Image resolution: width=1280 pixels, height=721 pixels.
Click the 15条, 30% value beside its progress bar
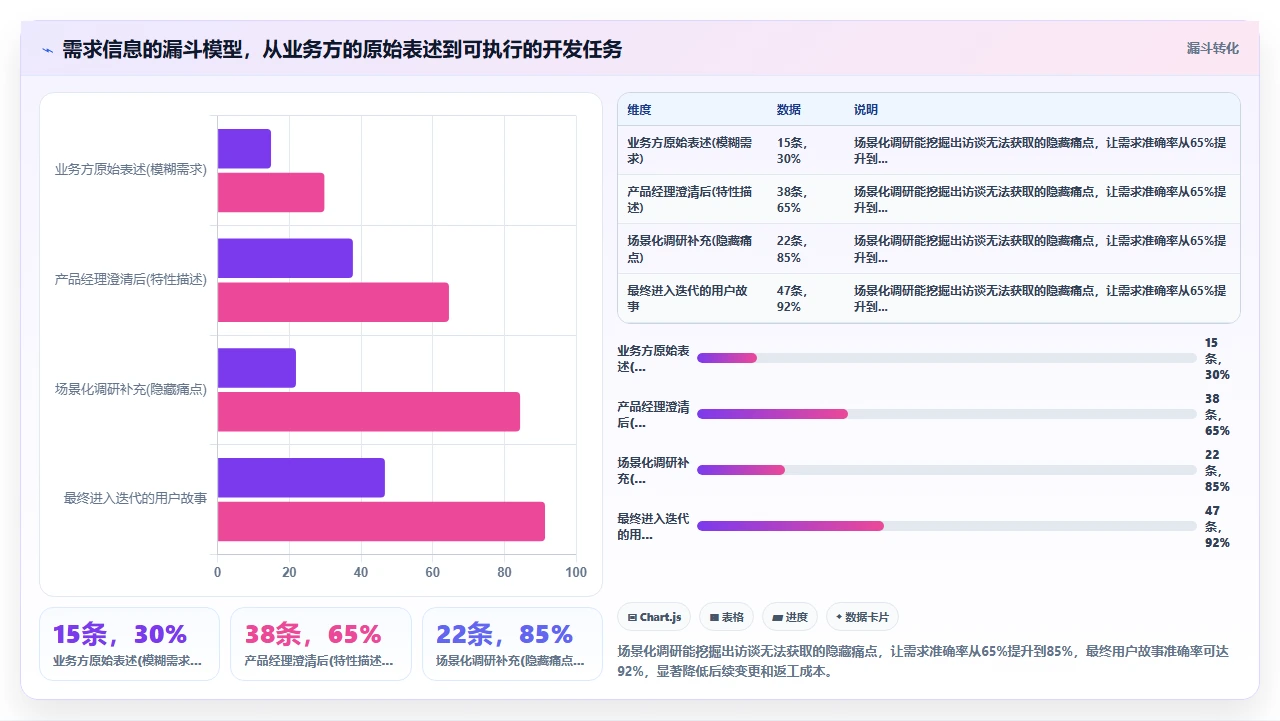[x=1217, y=358]
